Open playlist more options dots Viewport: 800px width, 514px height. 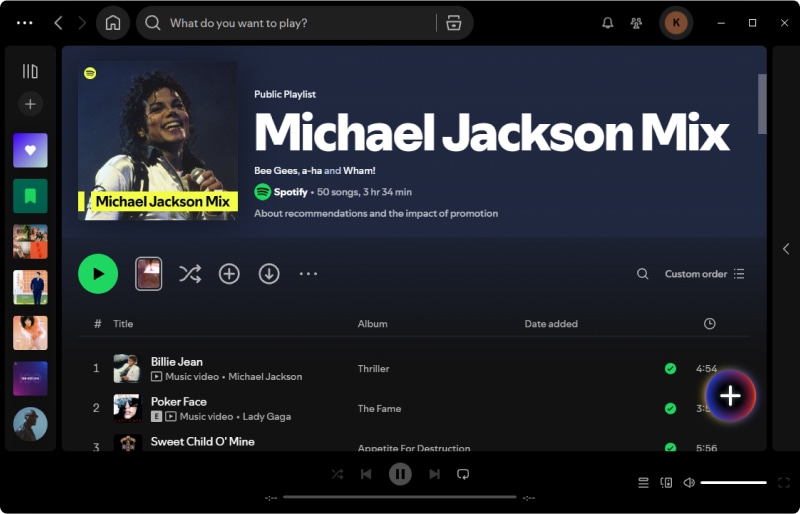coord(308,274)
